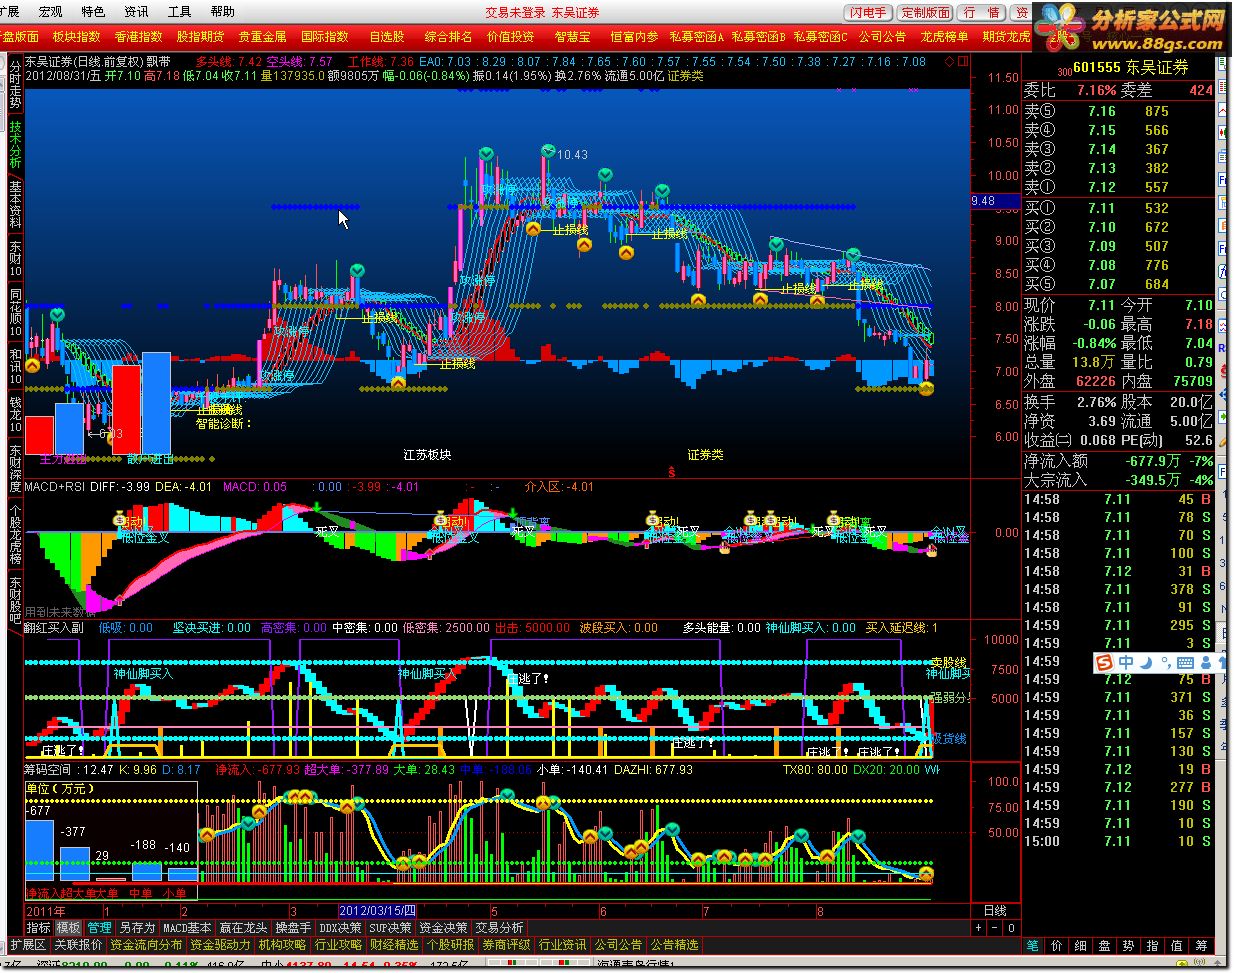Screen dimensions: 1234x973
Task: Open 机构攻略 bottom tab
Action: point(282,945)
